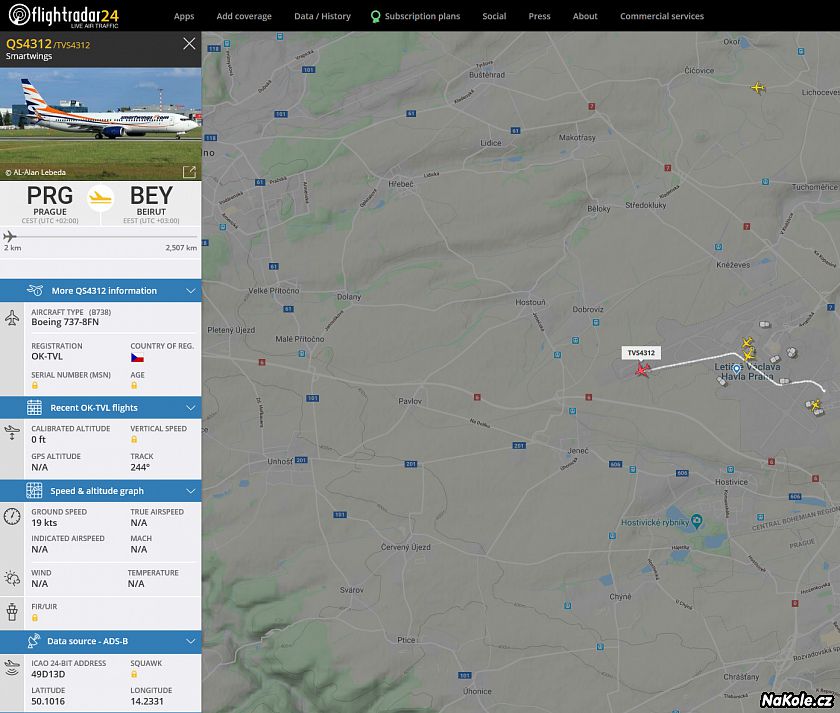Expand Data source - ADS-B section

(x=101, y=641)
